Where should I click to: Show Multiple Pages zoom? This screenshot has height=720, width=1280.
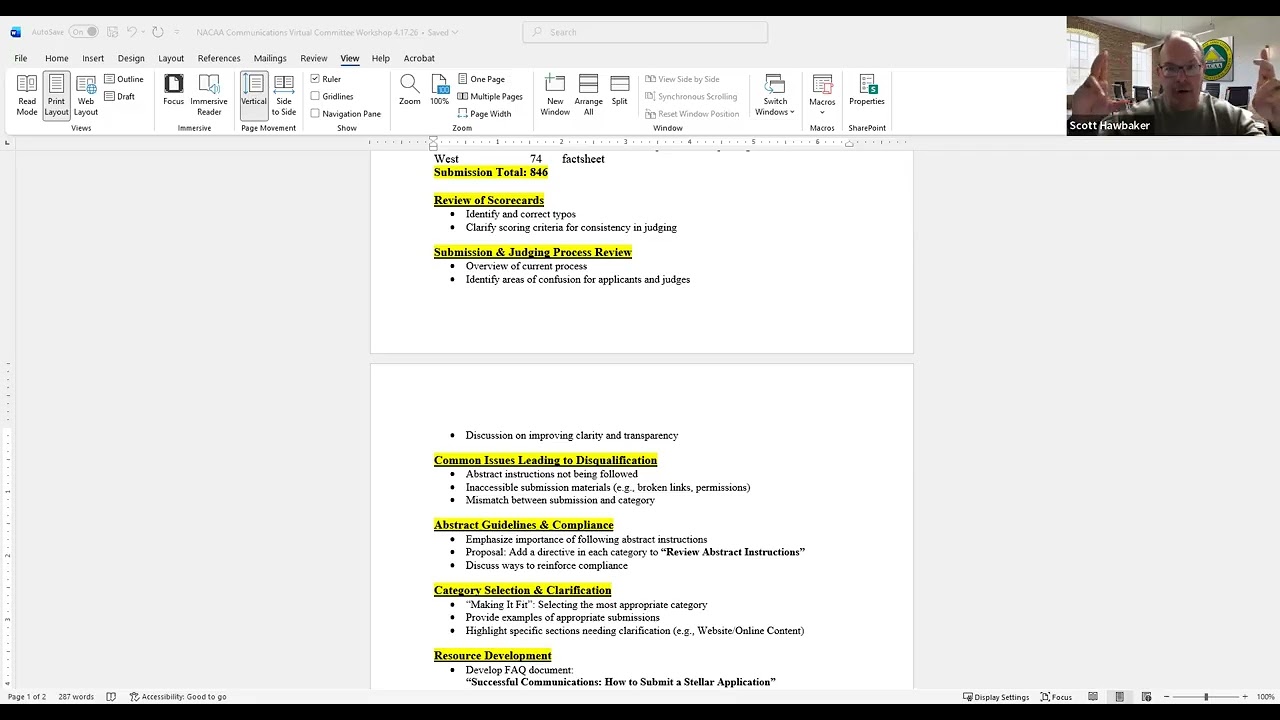(x=490, y=96)
